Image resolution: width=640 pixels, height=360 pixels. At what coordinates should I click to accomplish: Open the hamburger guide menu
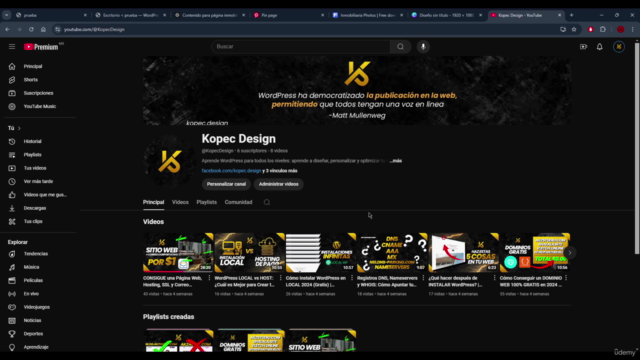point(12,47)
